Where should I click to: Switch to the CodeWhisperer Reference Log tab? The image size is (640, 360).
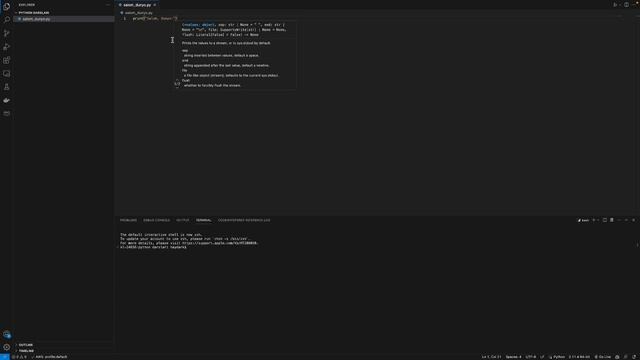pyautogui.click(x=244, y=220)
